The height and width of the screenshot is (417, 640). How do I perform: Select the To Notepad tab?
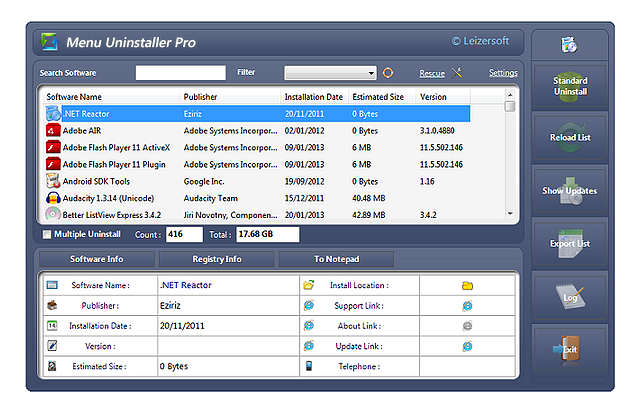(x=336, y=259)
